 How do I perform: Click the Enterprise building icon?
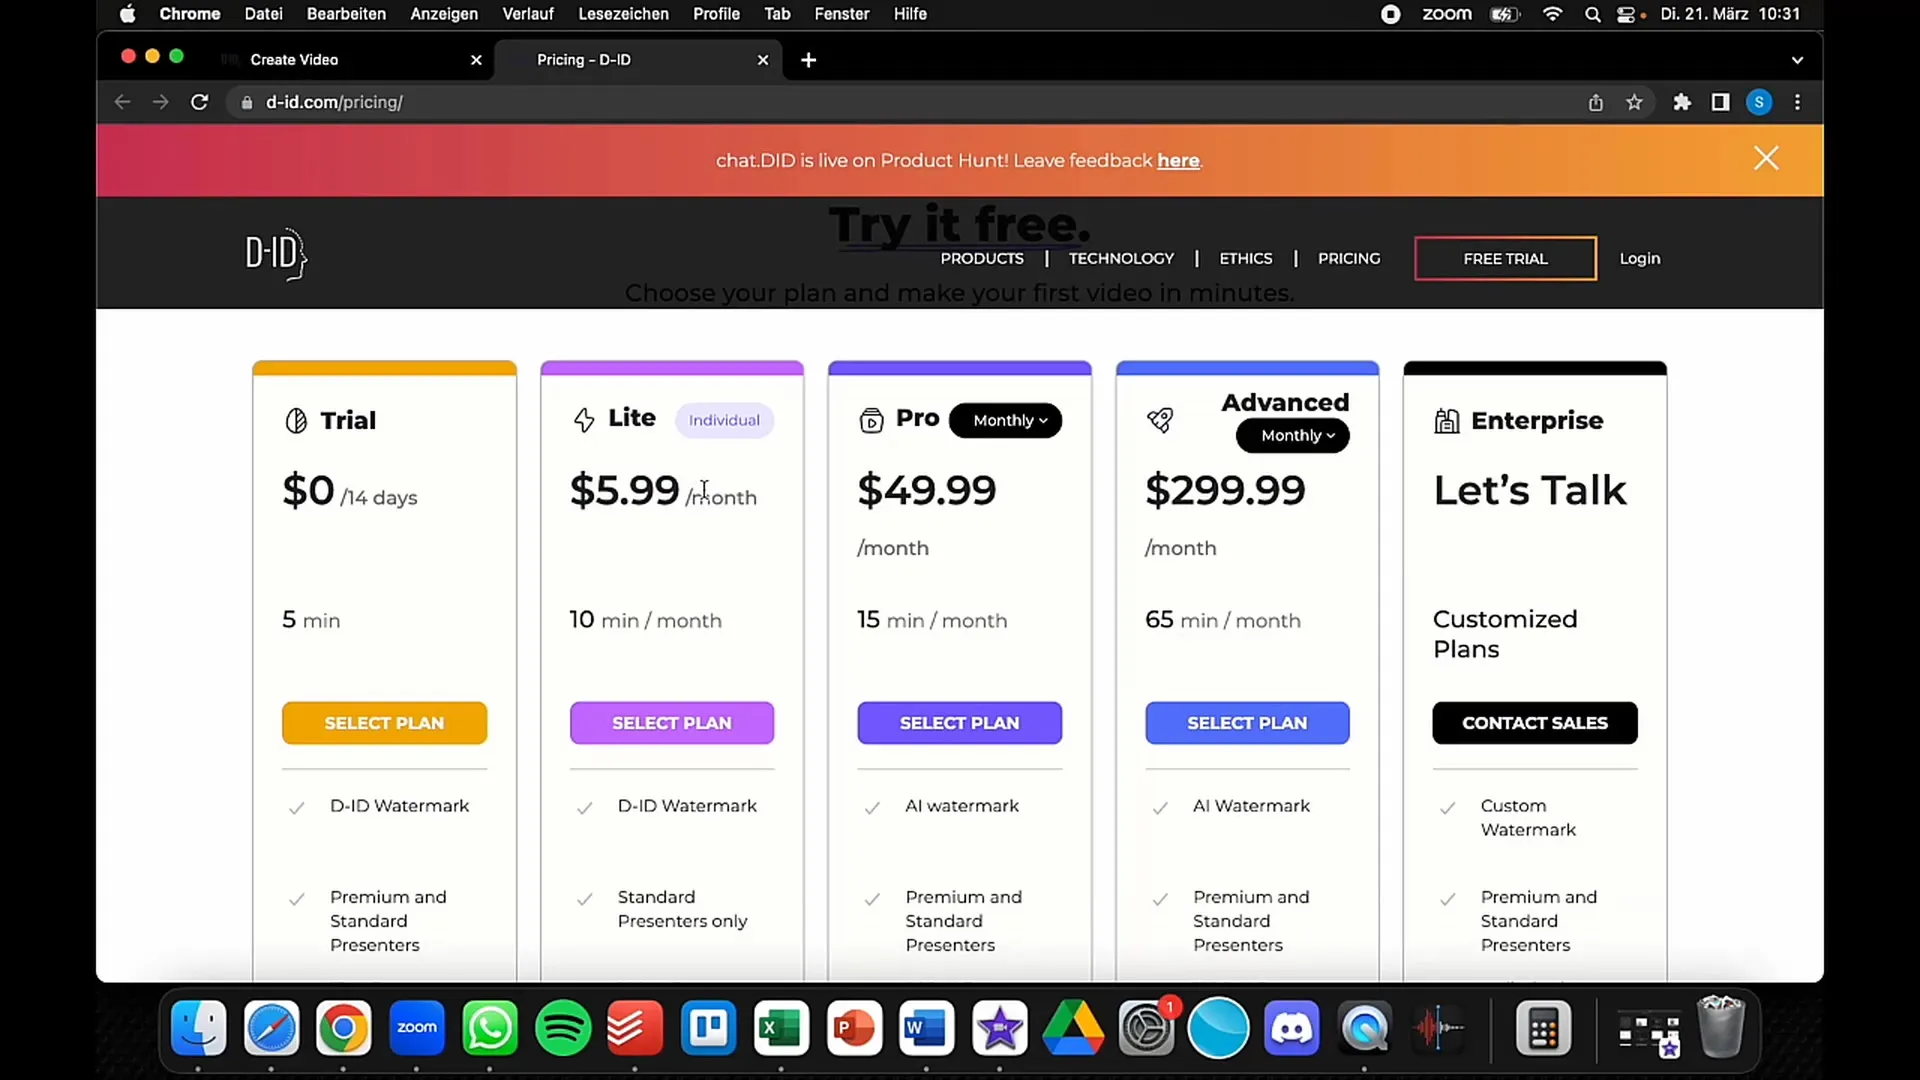[1447, 421]
